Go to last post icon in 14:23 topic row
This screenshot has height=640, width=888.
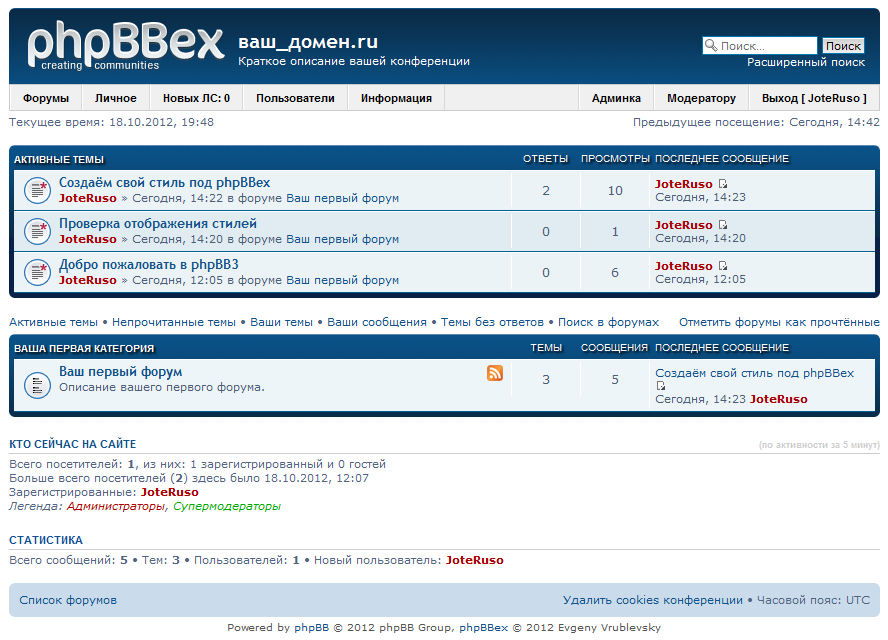click(723, 184)
